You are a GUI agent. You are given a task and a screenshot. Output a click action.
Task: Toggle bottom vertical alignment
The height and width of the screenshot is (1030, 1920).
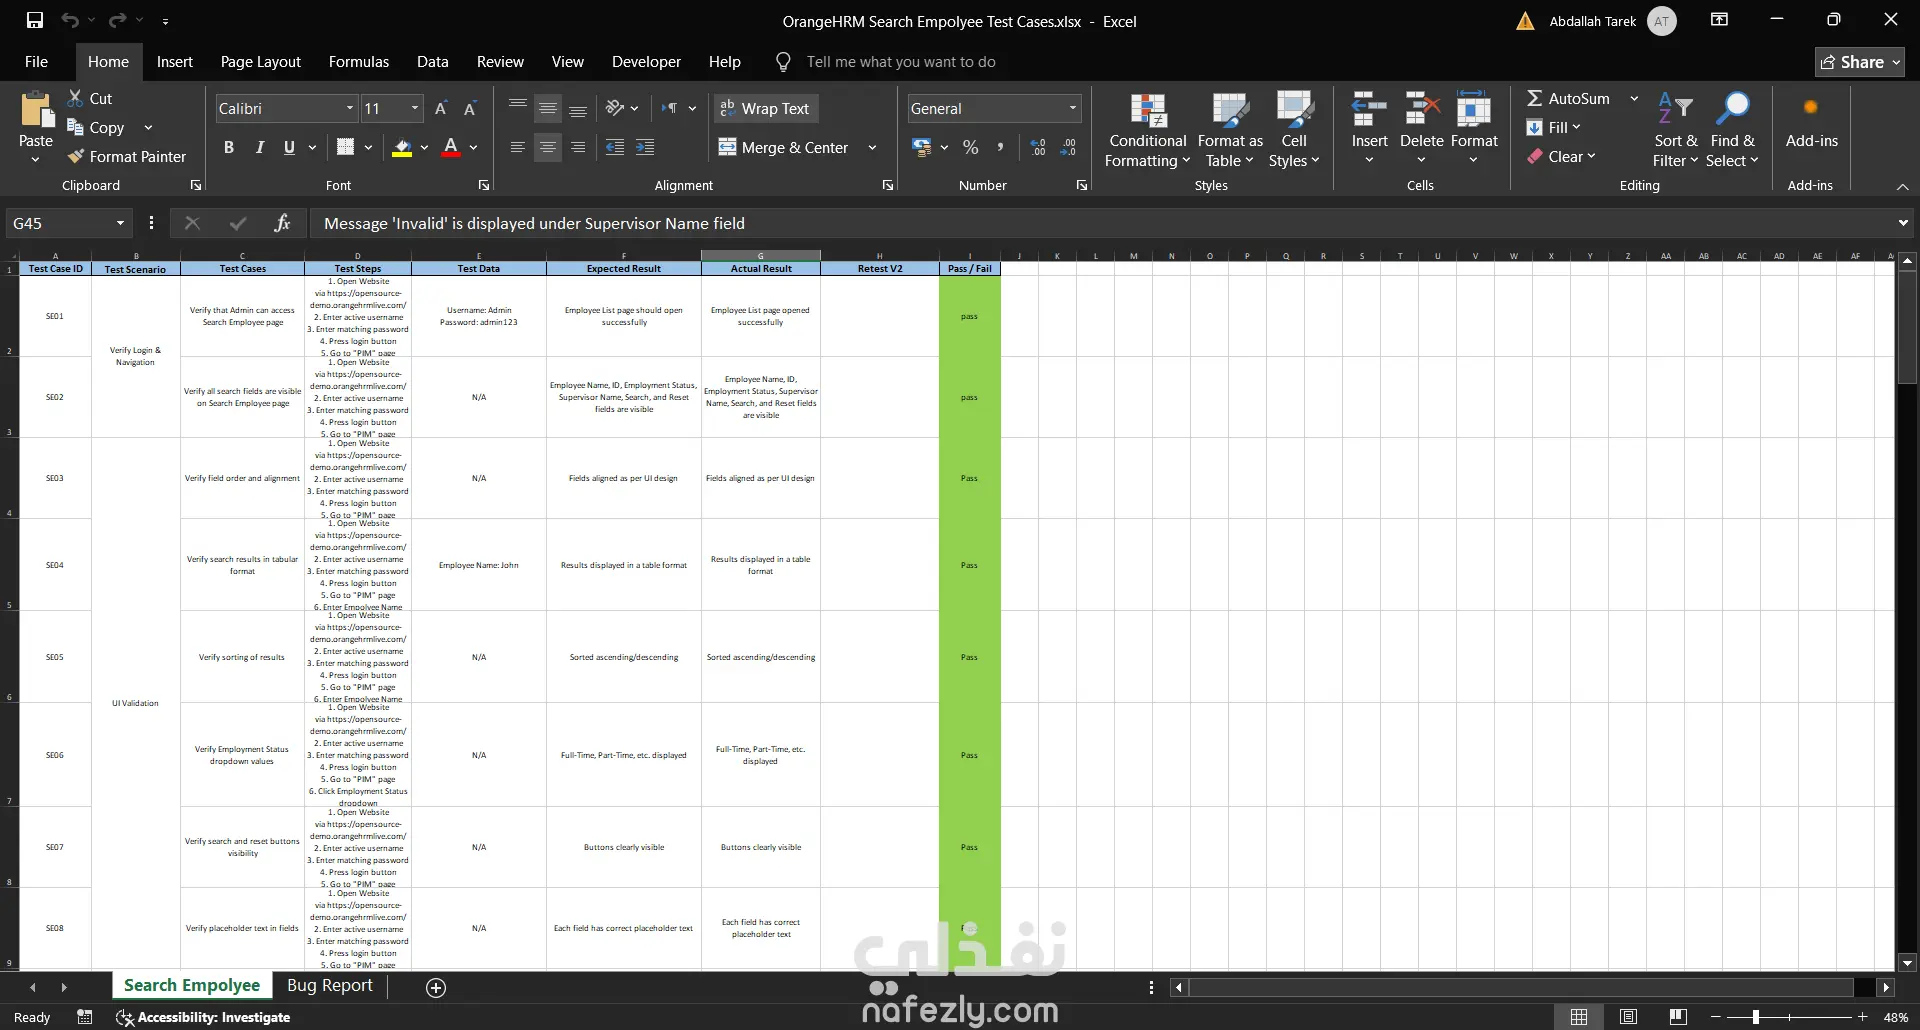pyautogui.click(x=578, y=108)
